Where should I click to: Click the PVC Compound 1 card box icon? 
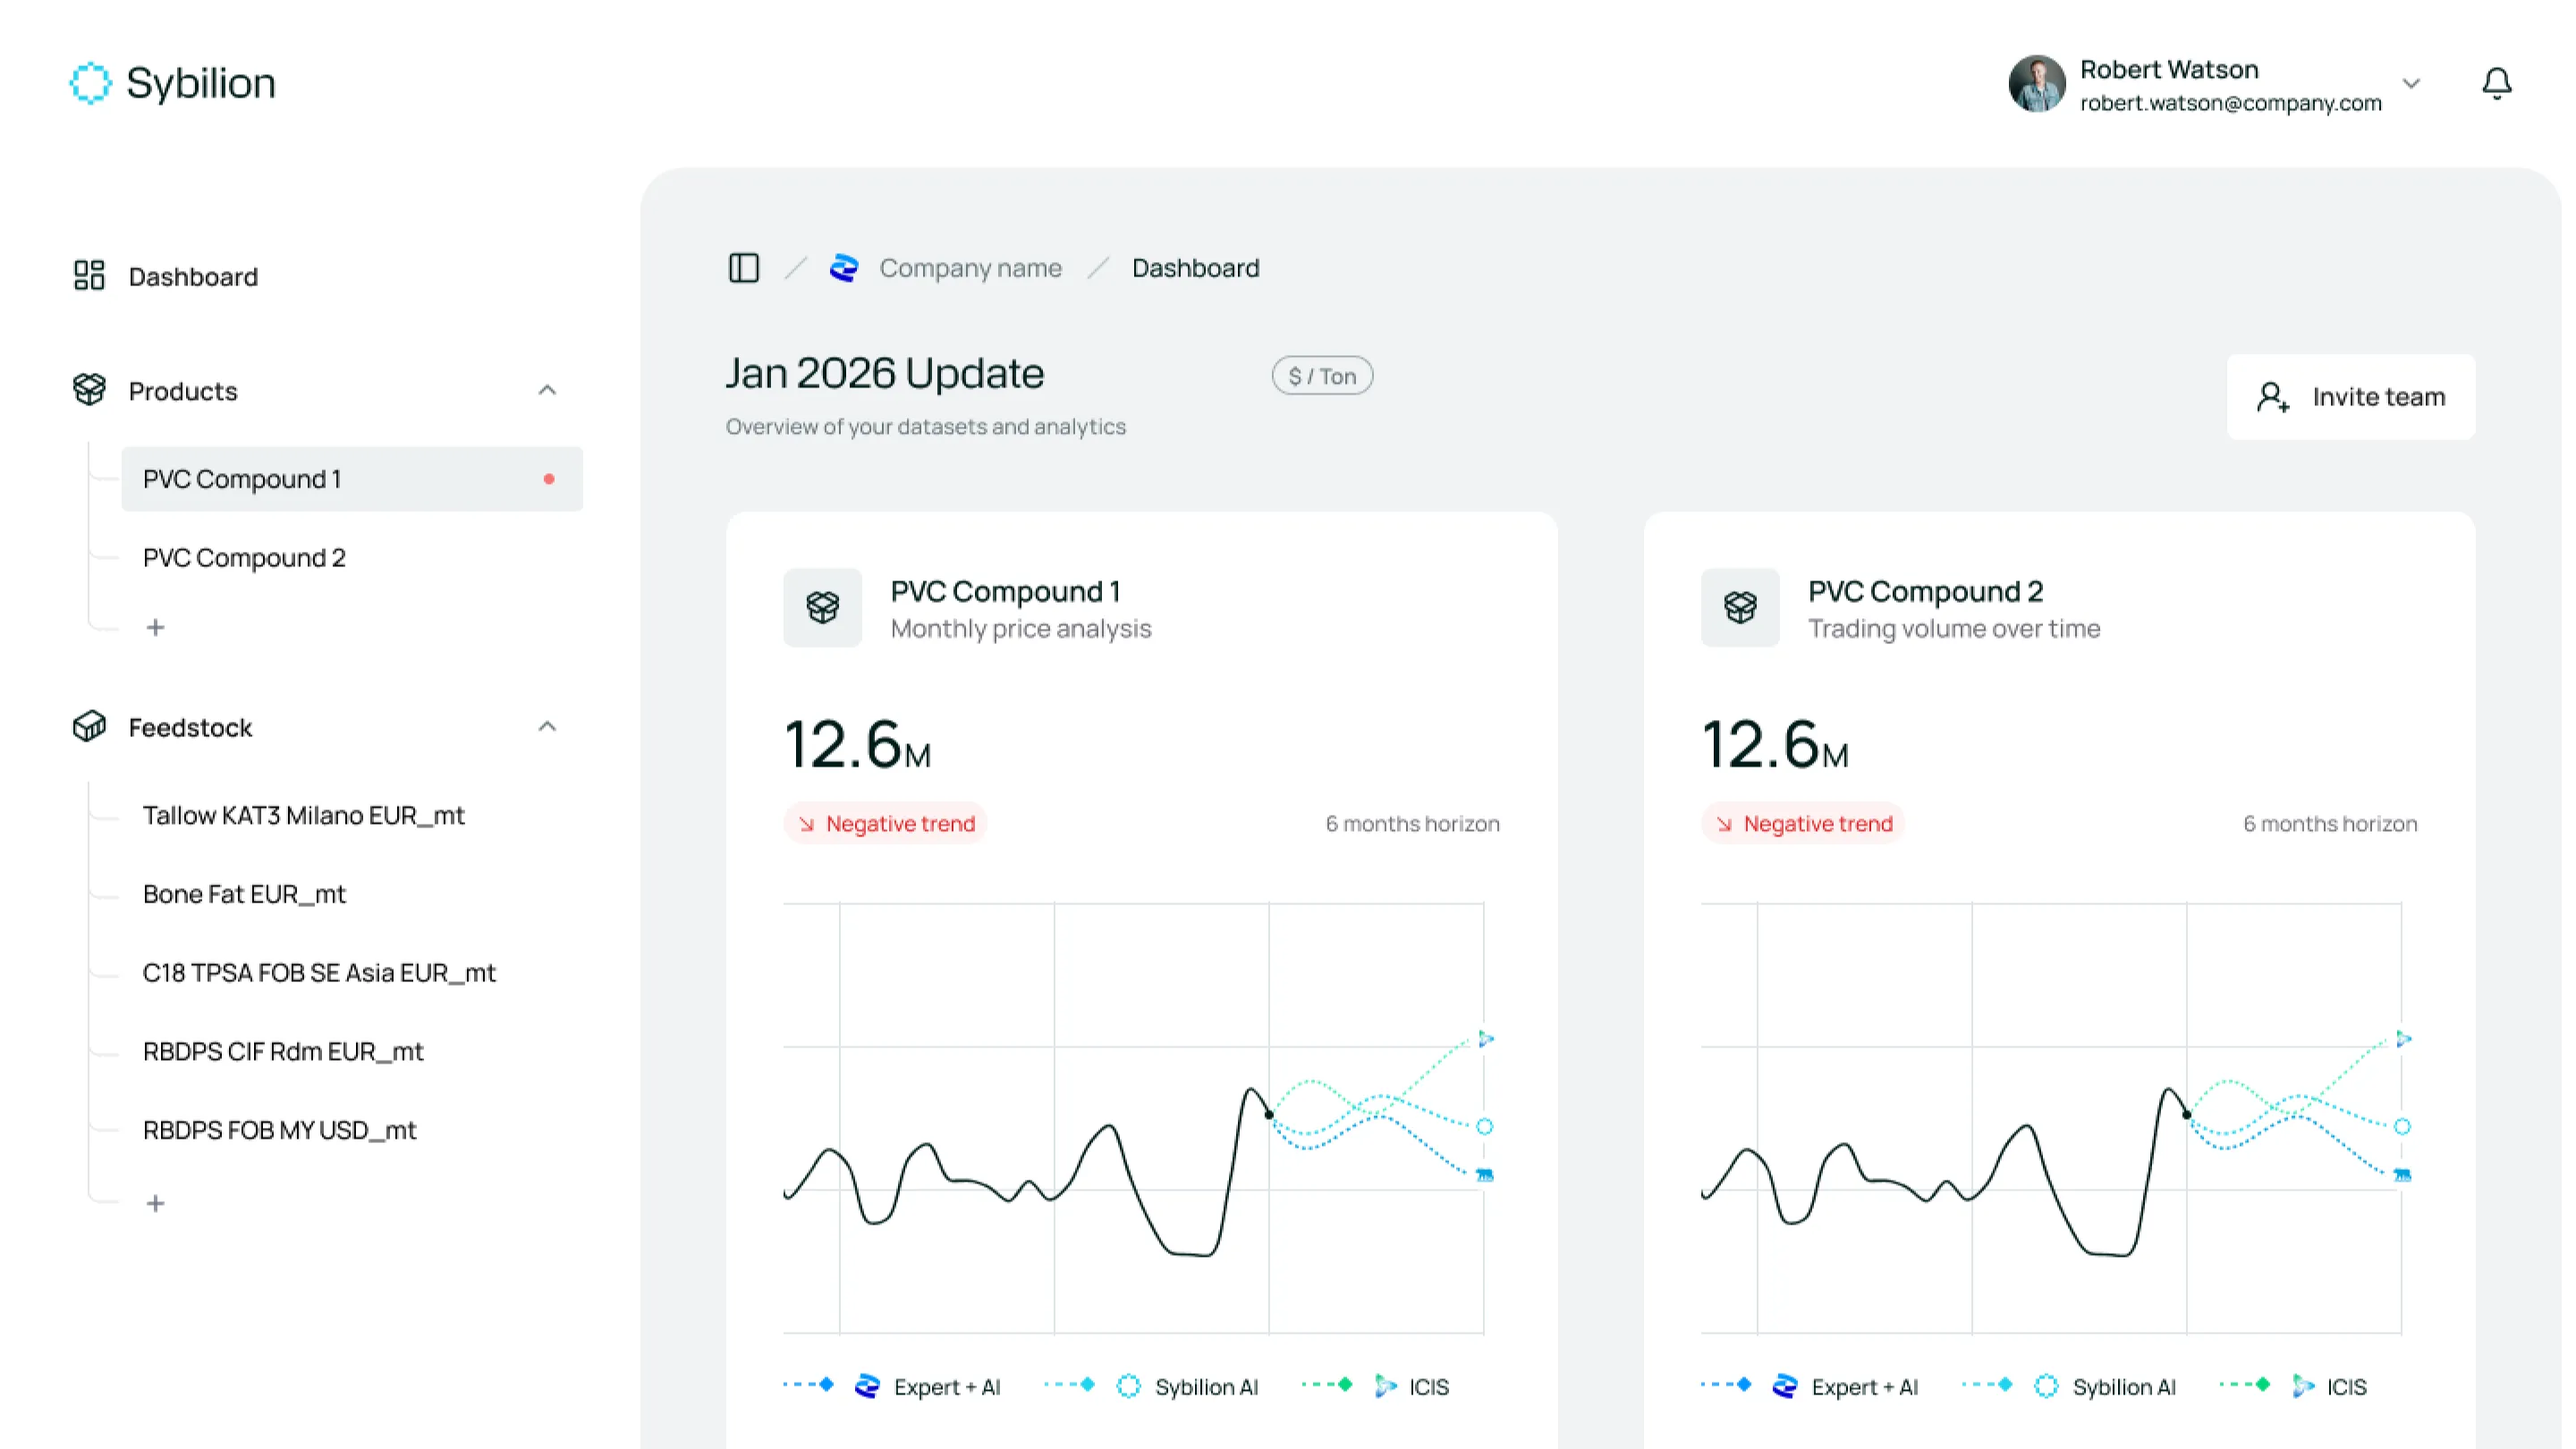tap(822, 607)
